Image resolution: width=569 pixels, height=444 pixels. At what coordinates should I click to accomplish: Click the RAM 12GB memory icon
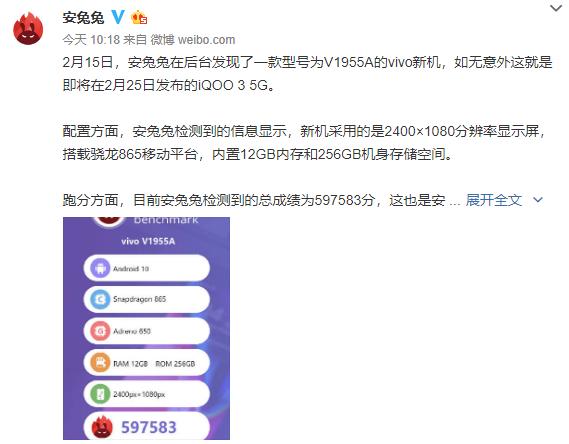[x=100, y=363]
